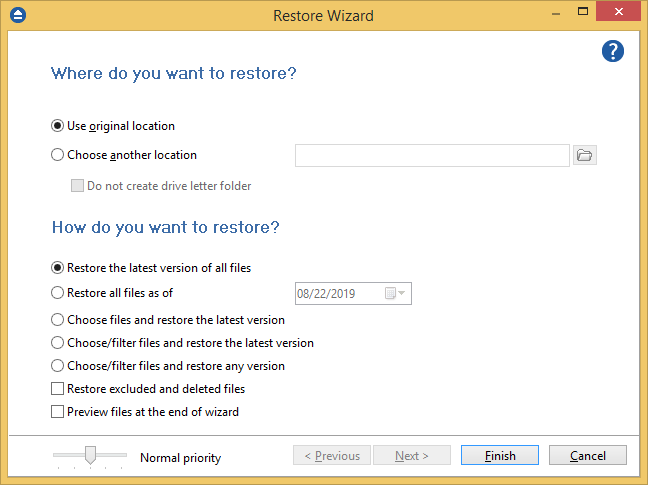The width and height of the screenshot is (648, 485).
Task: Open the calendar date picker dropdown
Action: [x=395, y=293]
